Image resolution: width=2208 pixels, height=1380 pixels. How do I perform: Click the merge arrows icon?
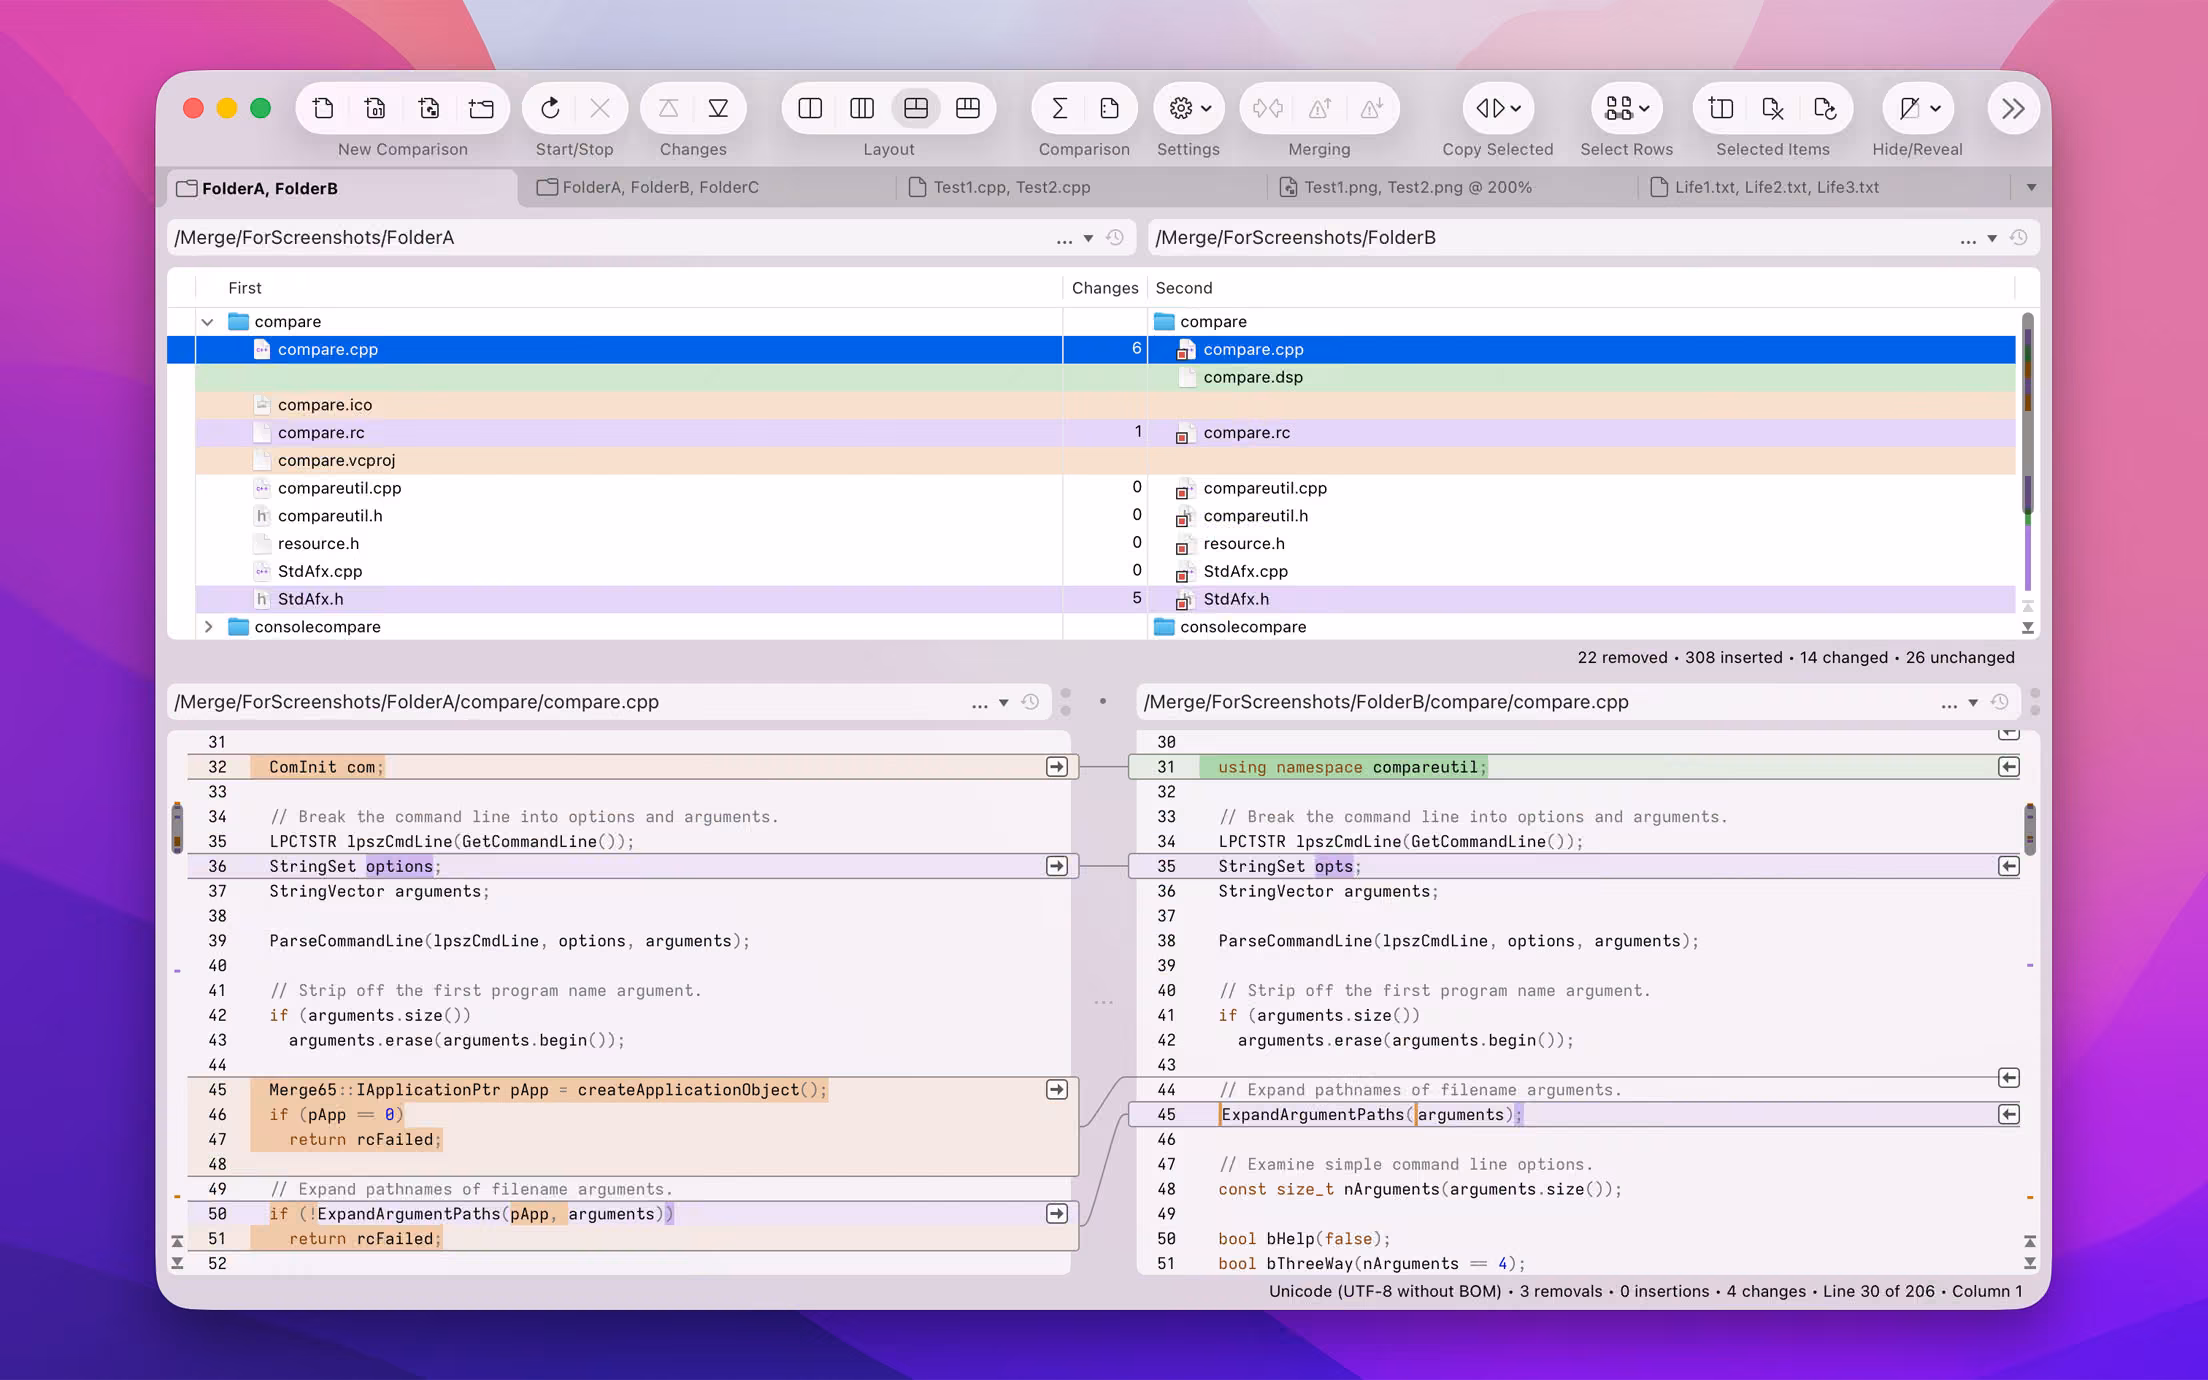(x=1268, y=108)
